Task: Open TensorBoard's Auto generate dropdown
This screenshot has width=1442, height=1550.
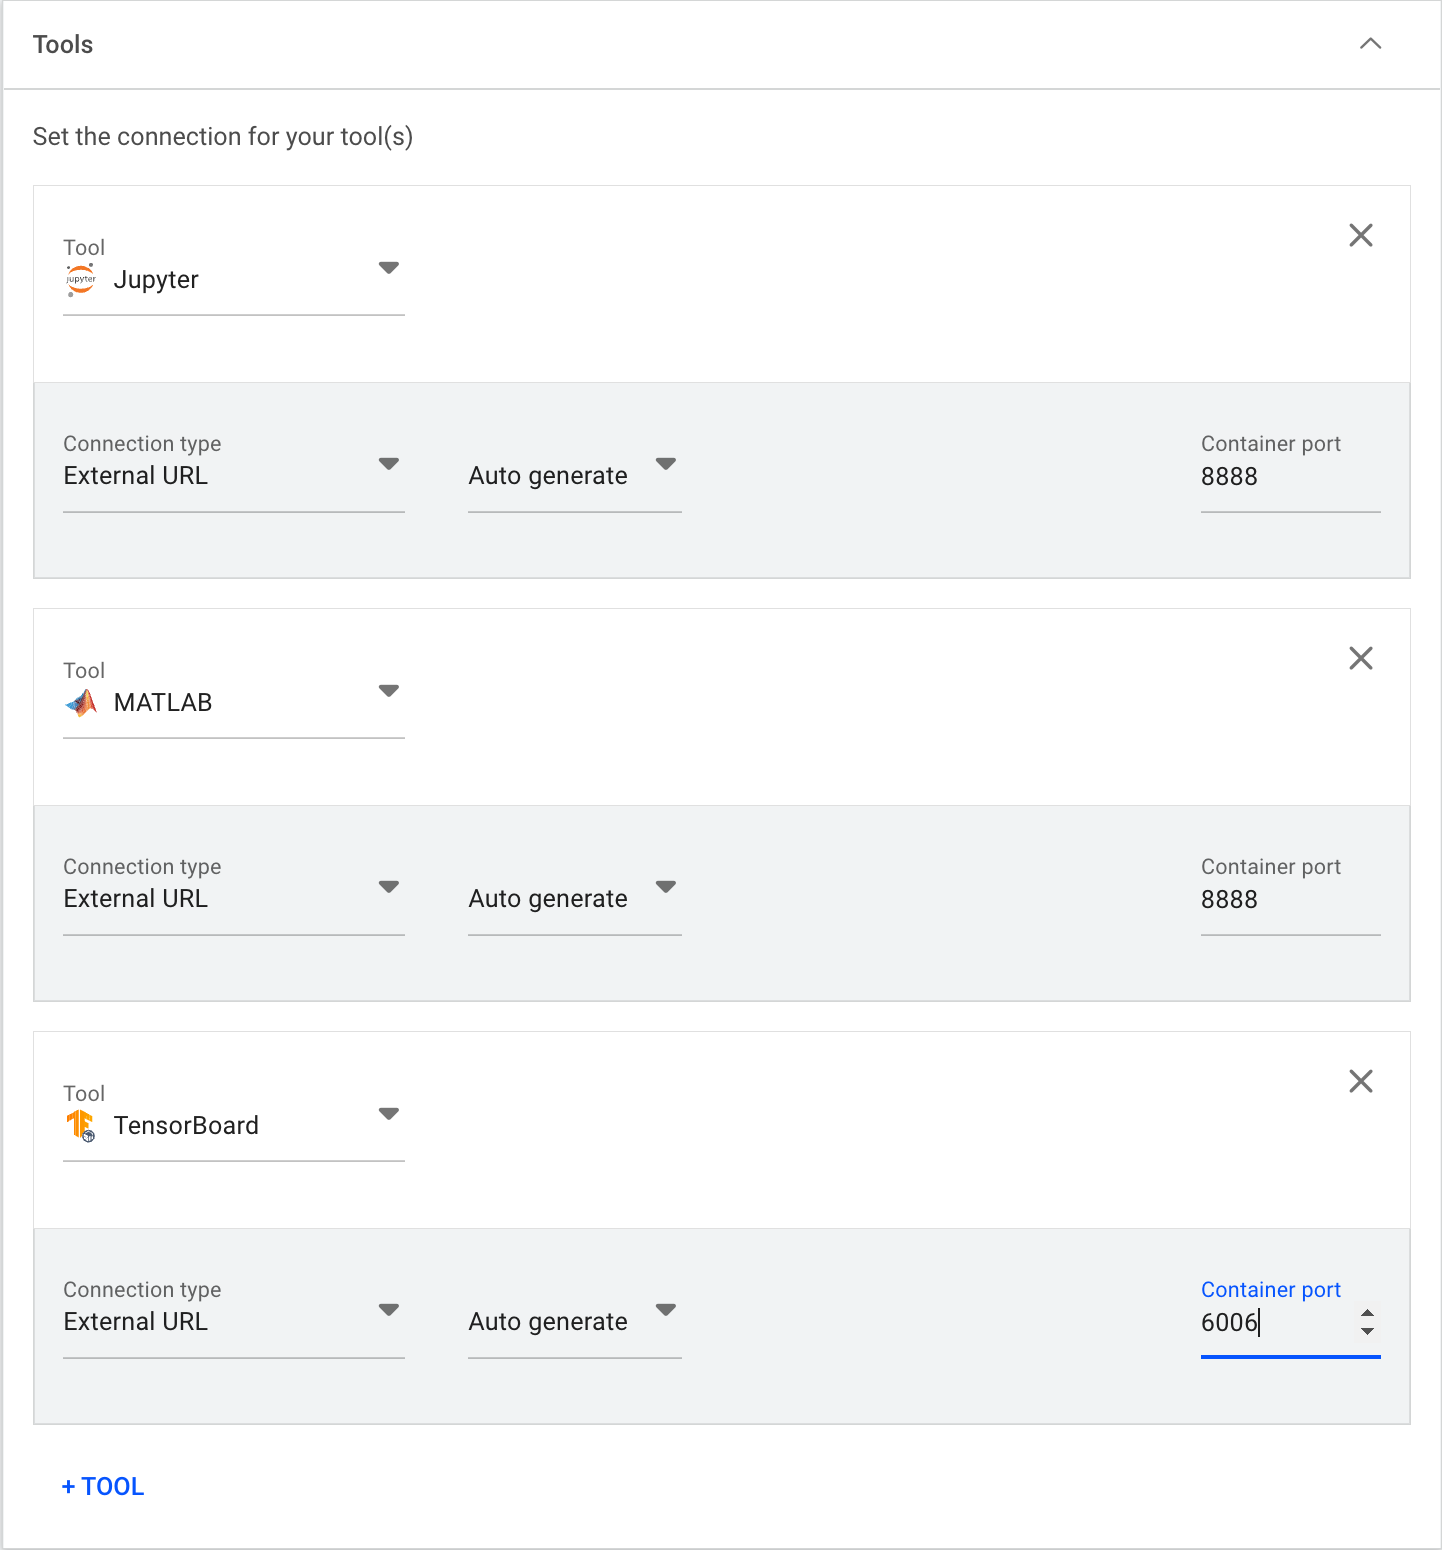Action: click(575, 1322)
